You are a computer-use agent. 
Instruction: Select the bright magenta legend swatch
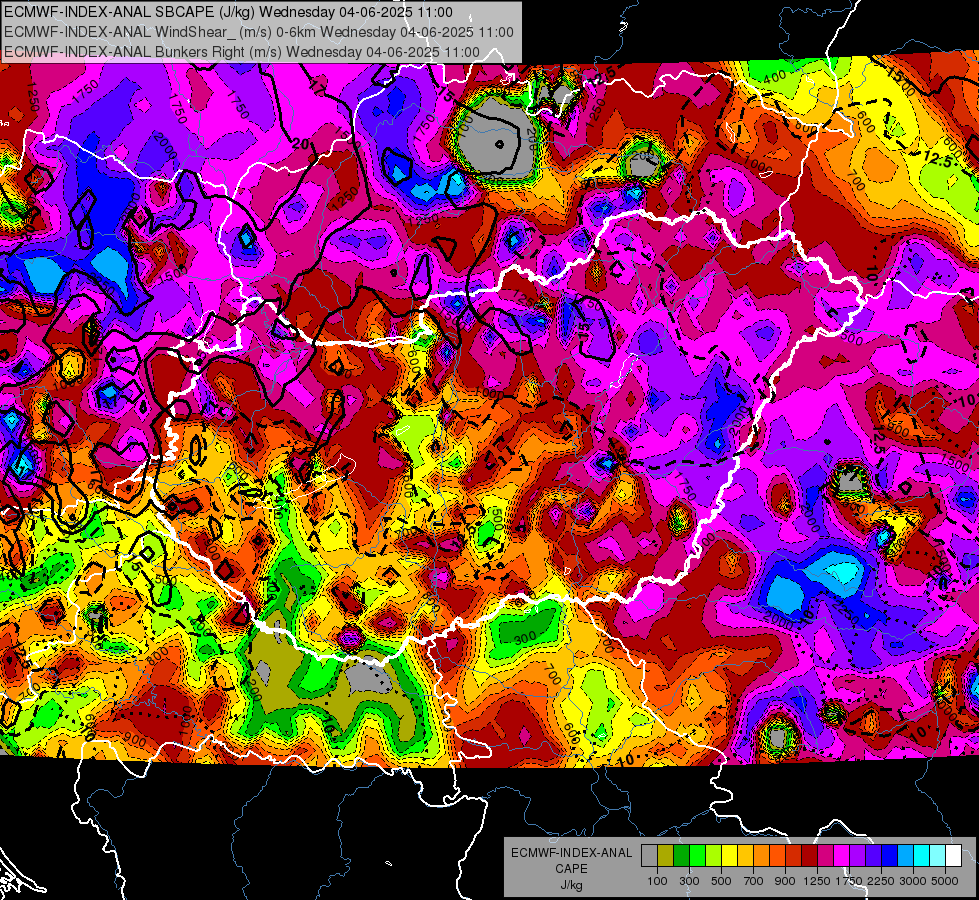coord(842,855)
